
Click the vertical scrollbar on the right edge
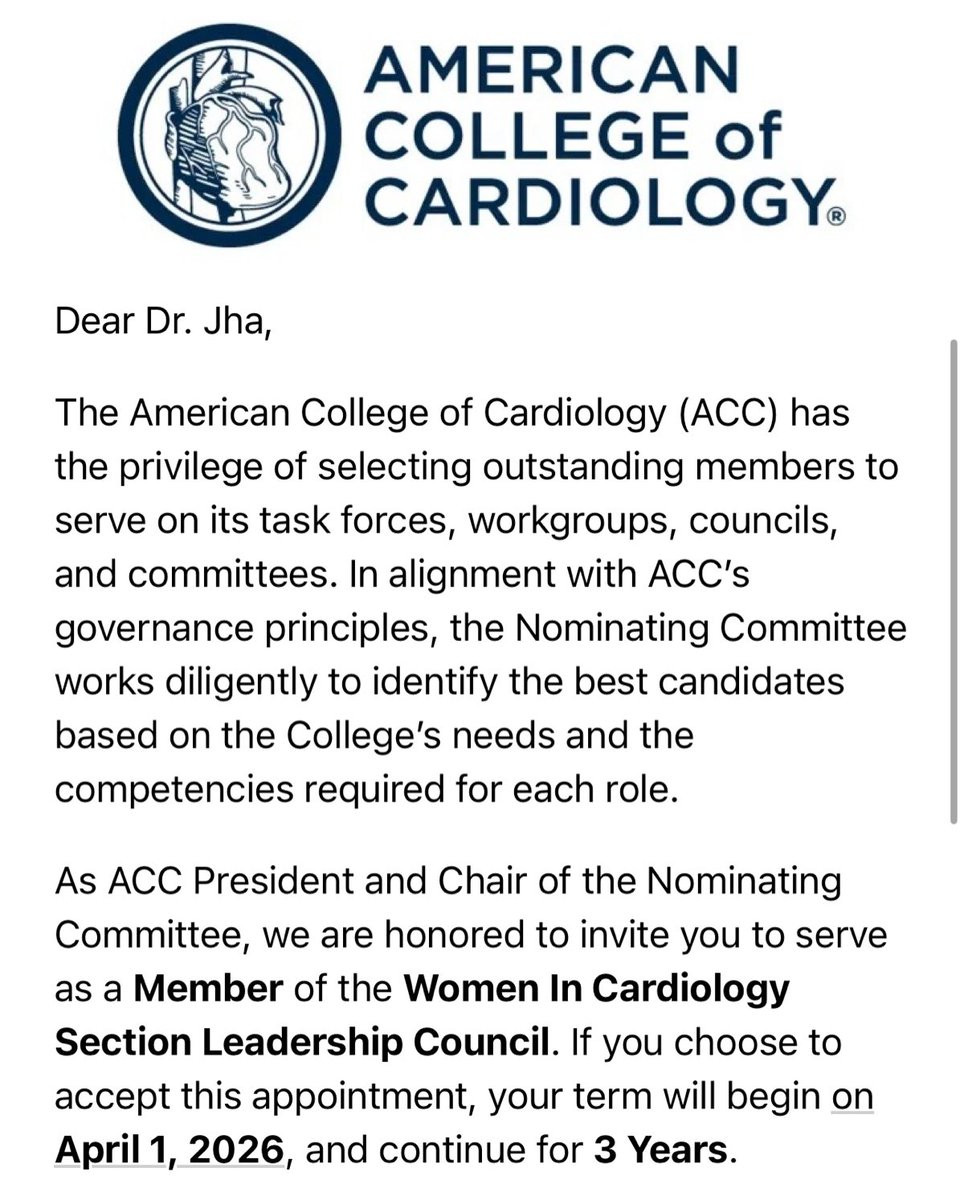click(x=953, y=580)
